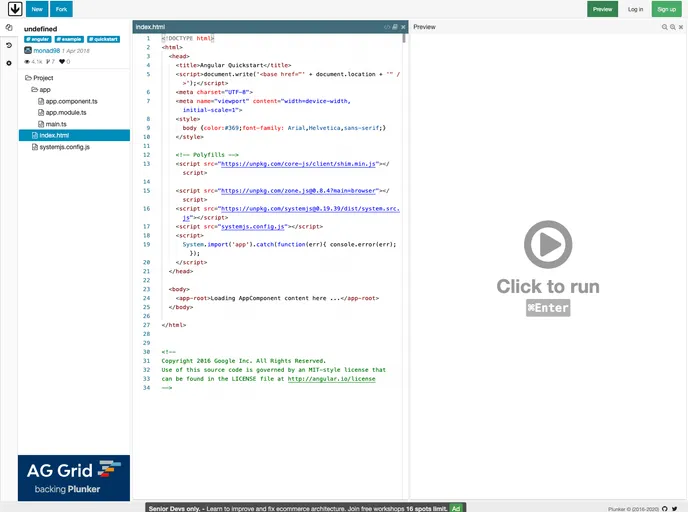
Task: Select systemjs.config.js in file tree
Action: (x=64, y=147)
